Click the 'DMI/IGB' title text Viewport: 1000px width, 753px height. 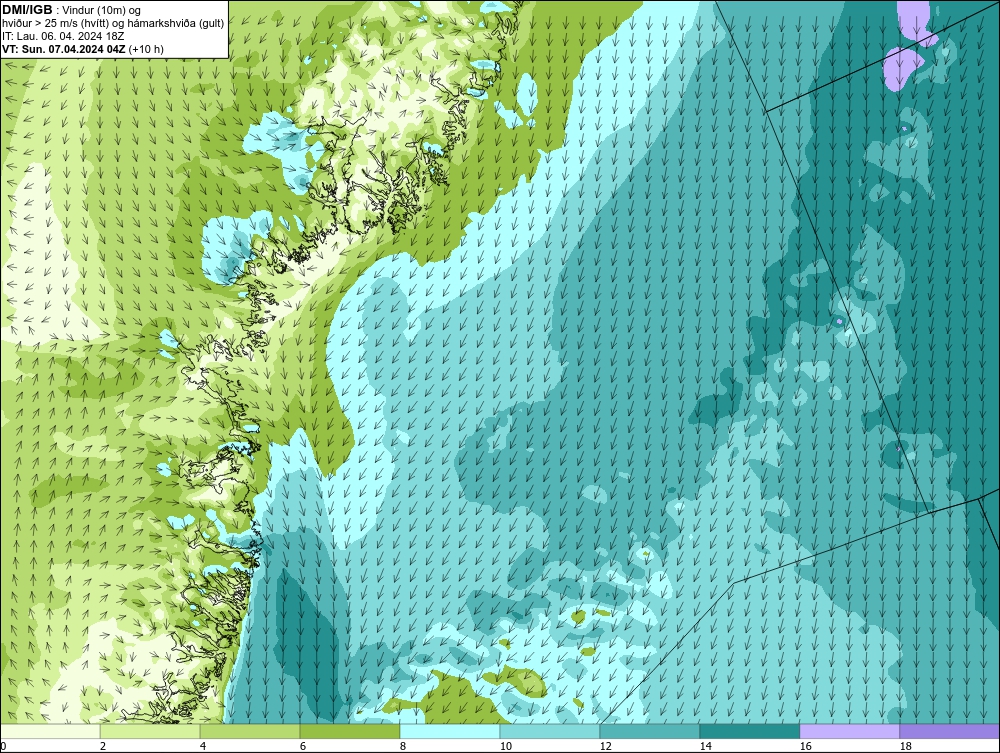(x=27, y=10)
